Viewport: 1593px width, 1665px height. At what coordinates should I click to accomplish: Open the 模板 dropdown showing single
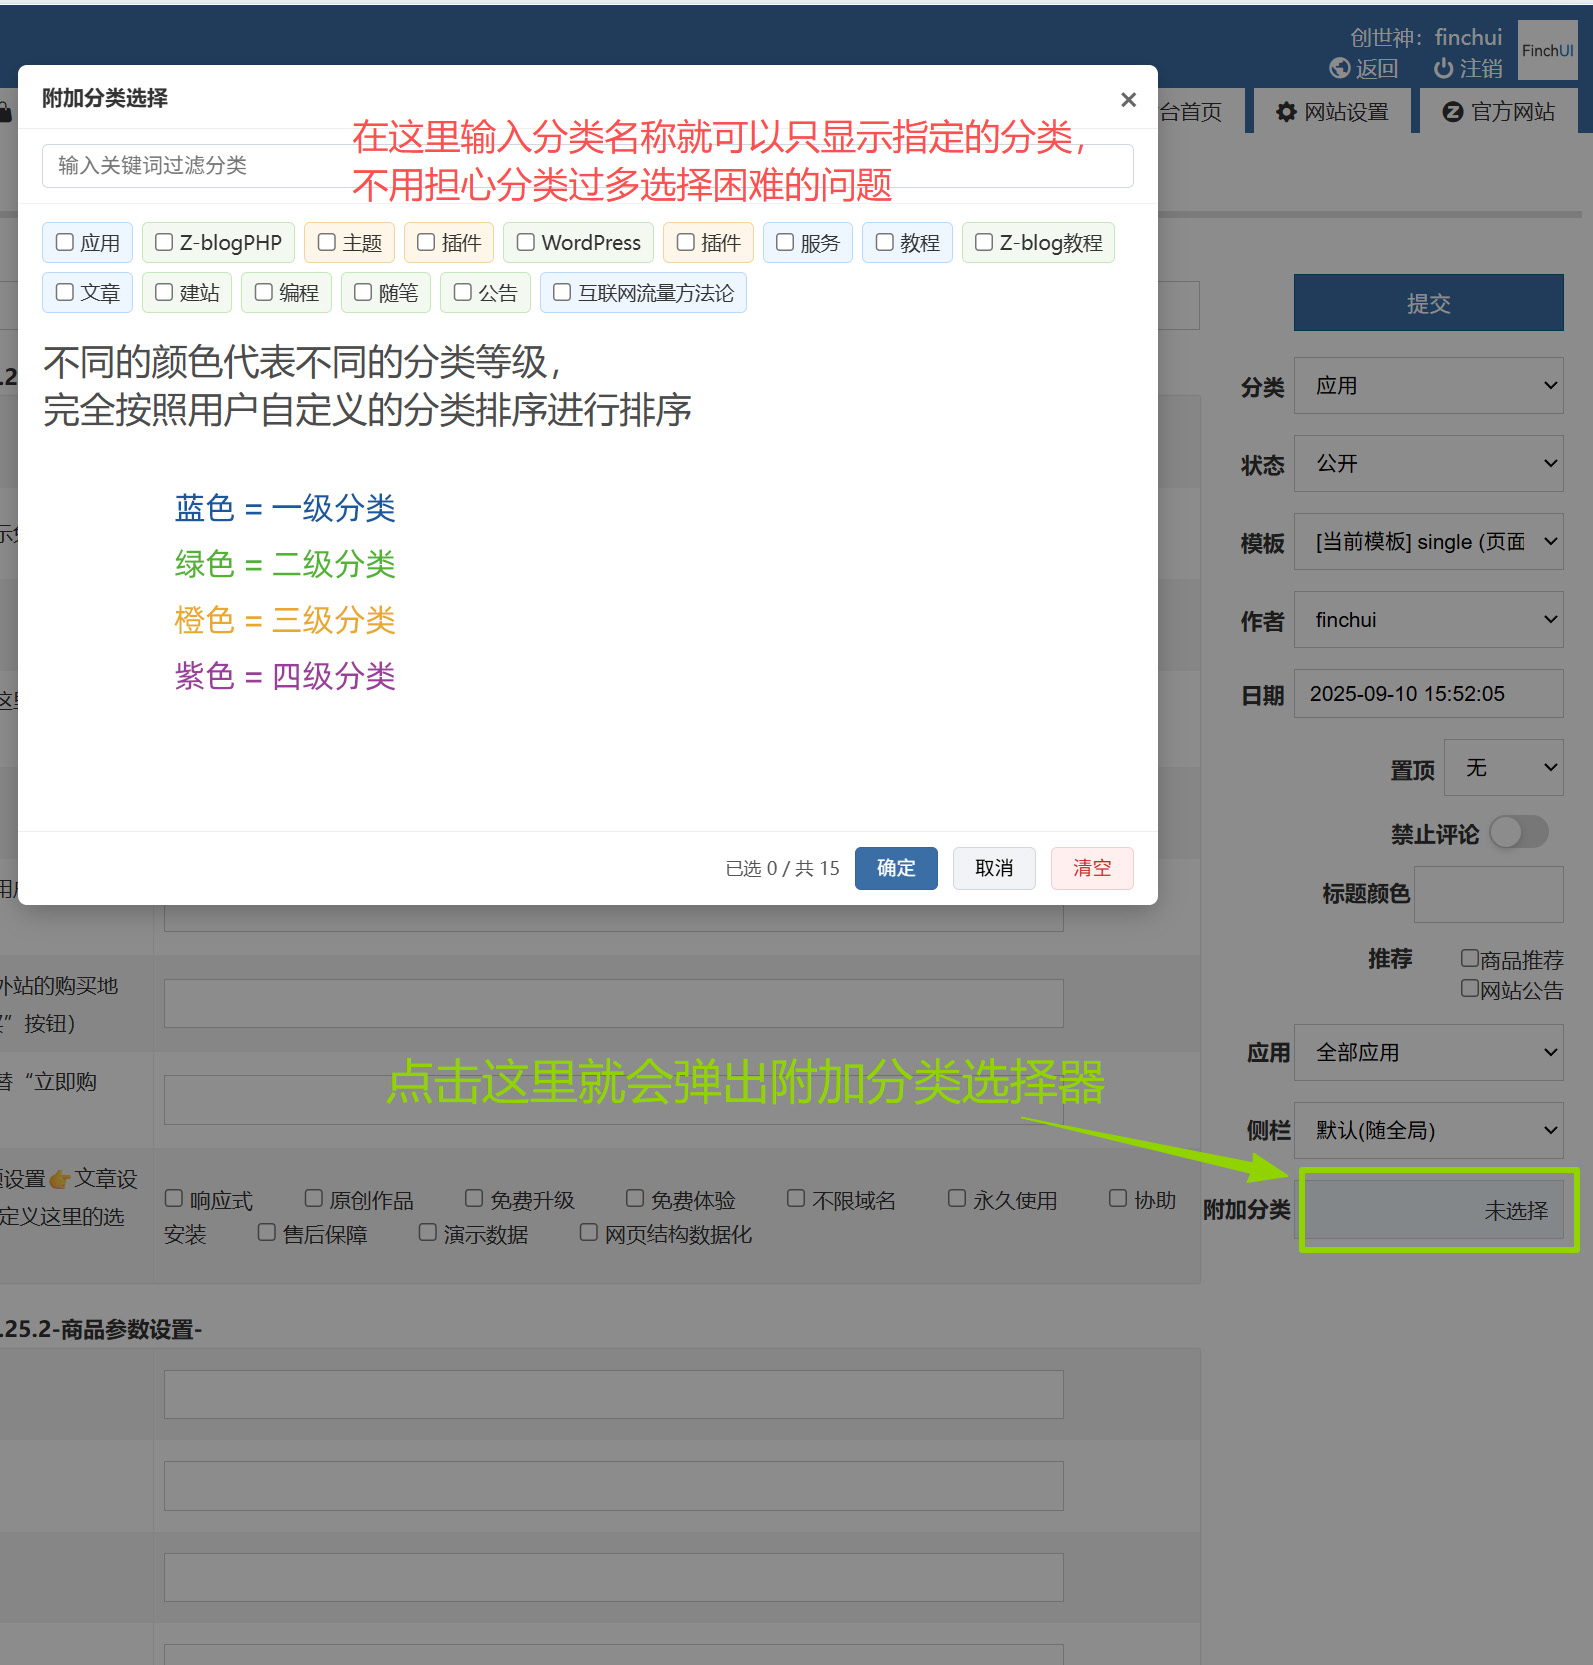tap(1428, 542)
